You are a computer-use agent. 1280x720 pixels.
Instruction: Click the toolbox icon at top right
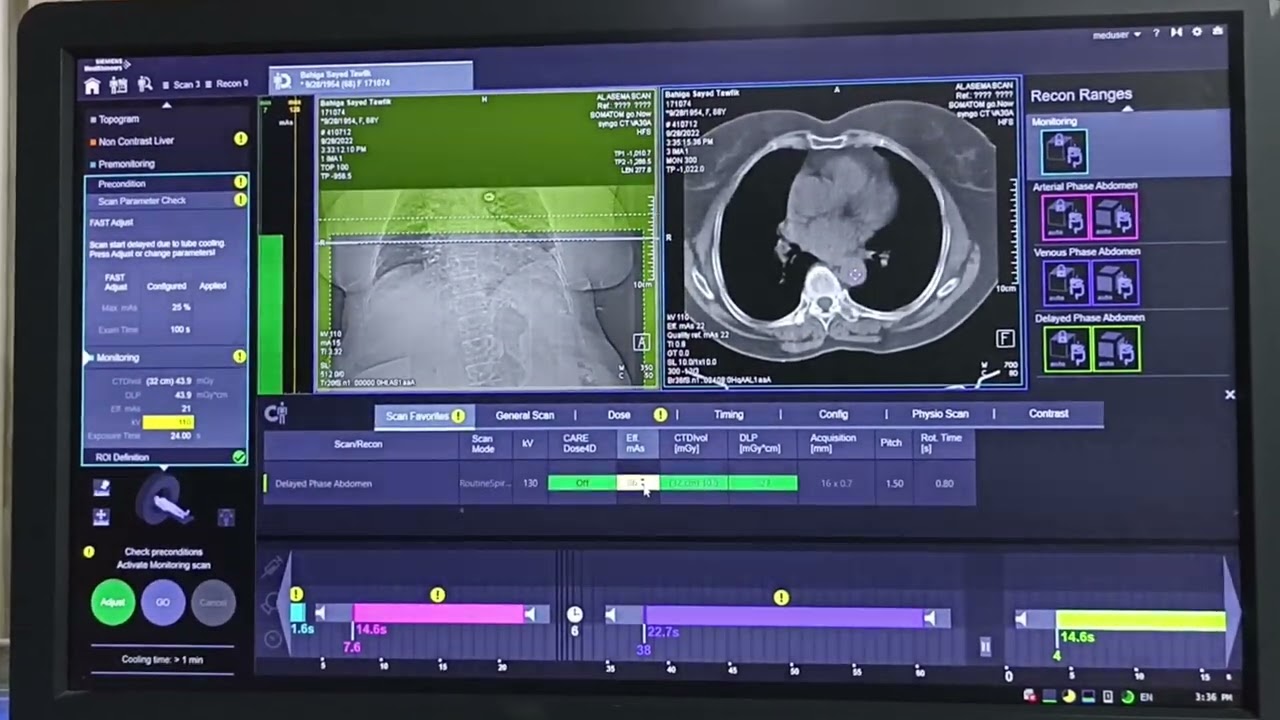coord(1217,32)
